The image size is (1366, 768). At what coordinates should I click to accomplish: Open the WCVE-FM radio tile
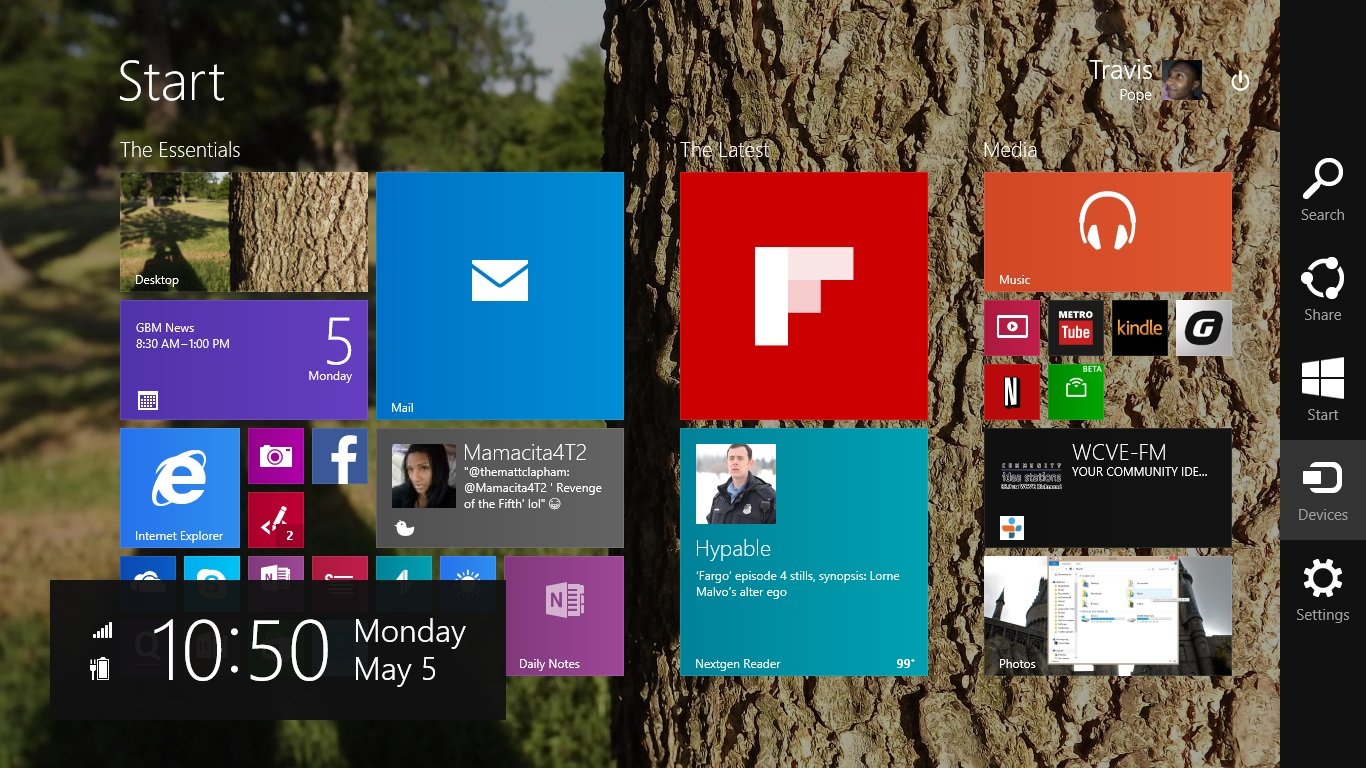tap(1108, 488)
